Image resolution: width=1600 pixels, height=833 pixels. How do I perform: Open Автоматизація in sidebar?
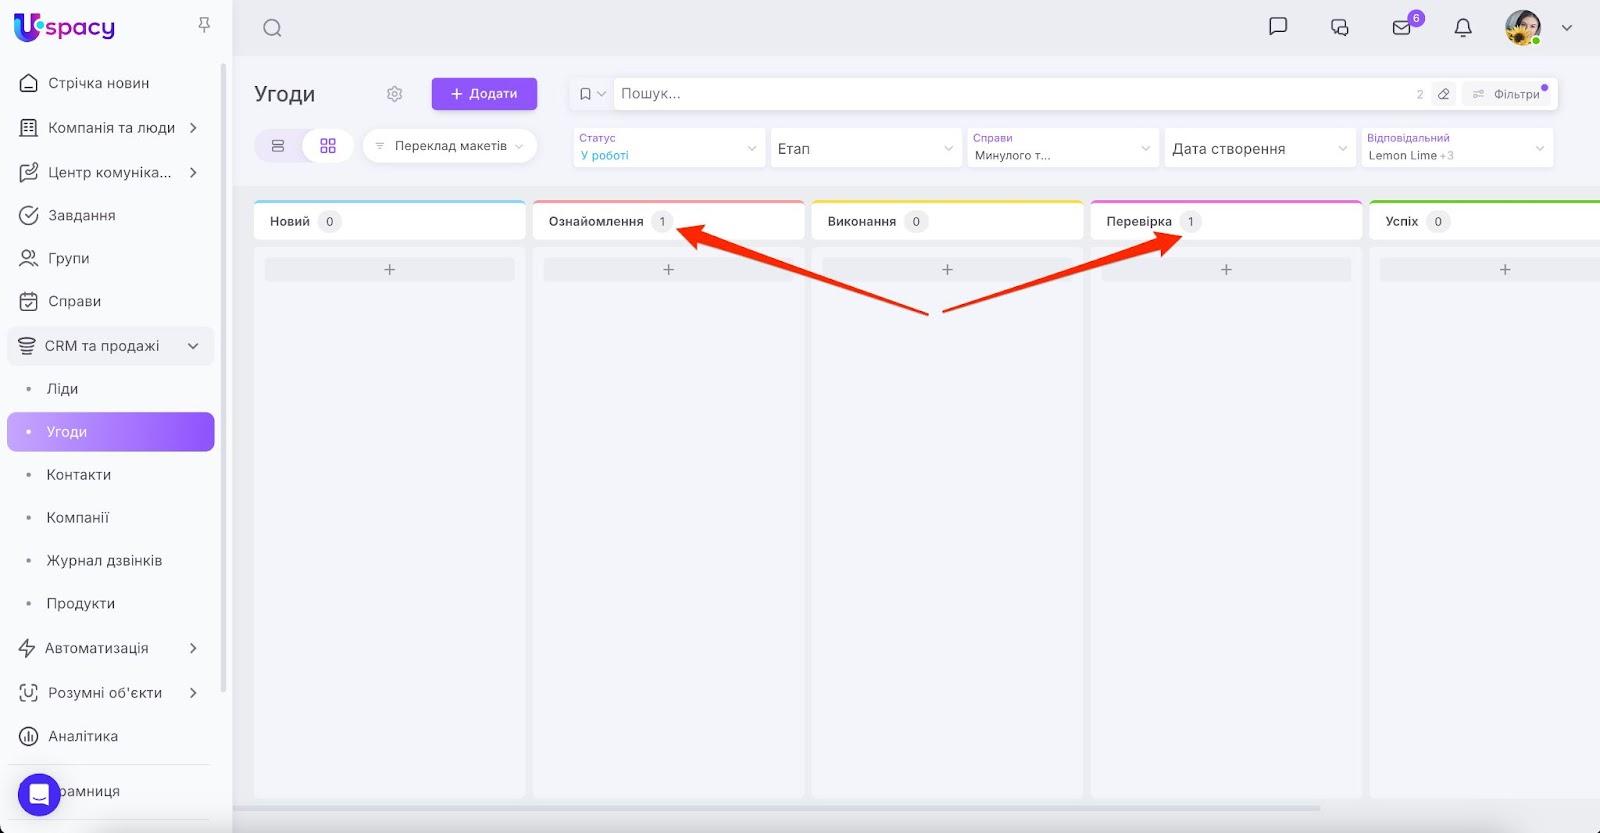coord(96,648)
